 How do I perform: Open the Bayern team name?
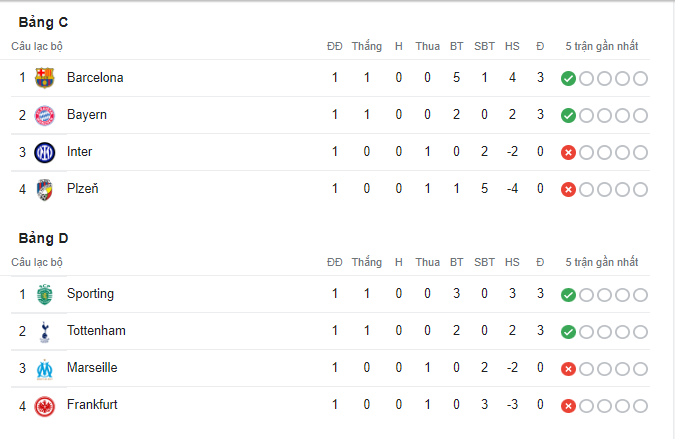[87, 115]
